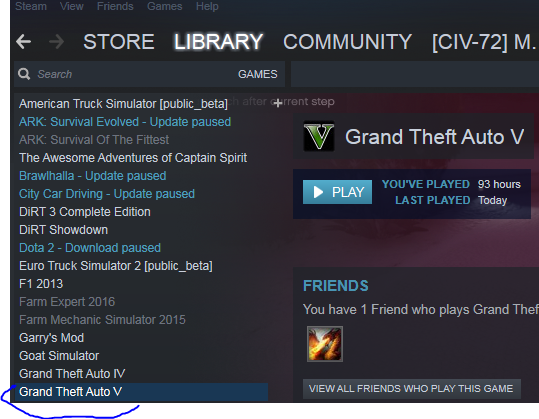Image resolution: width=539 pixels, height=419 pixels.
Task: Click the back navigation arrow
Action: (23, 42)
